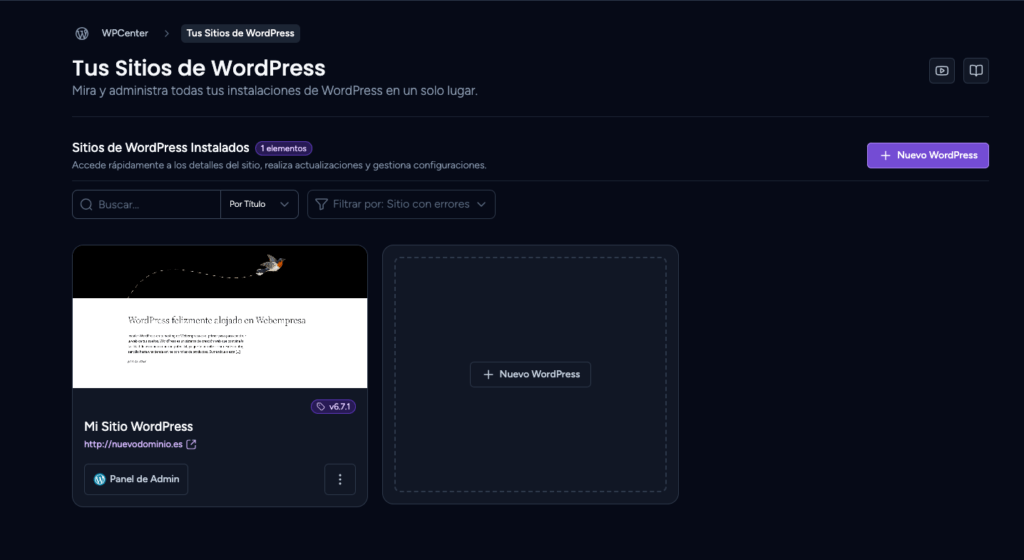Open the Filtrar por: Sitio con errores dropdown
The width and height of the screenshot is (1024, 560).
[x=401, y=204]
